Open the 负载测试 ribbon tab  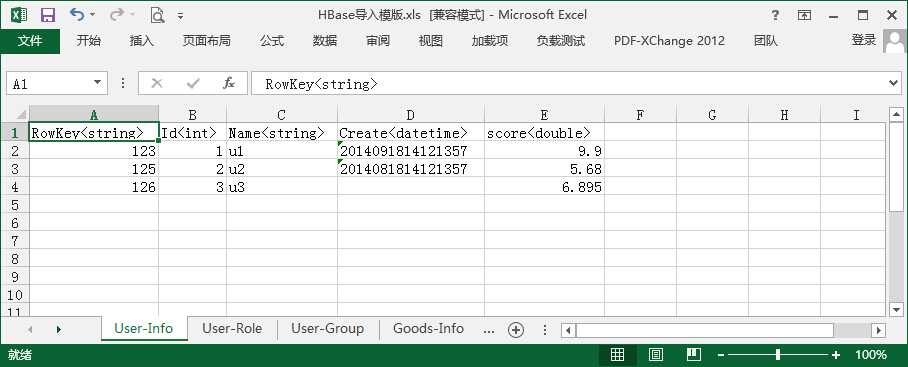(x=561, y=41)
